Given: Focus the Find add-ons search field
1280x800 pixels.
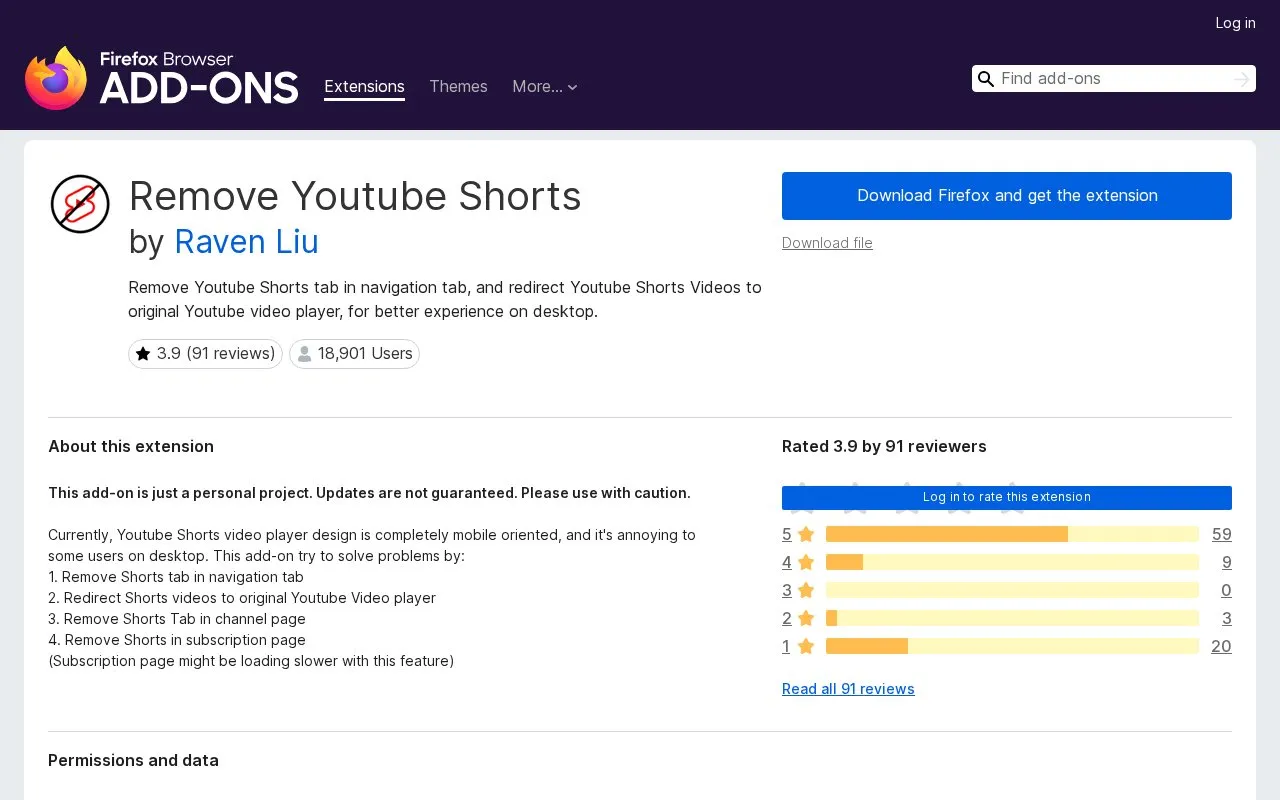Looking at the screenshot, I should tap(1113, 79).
